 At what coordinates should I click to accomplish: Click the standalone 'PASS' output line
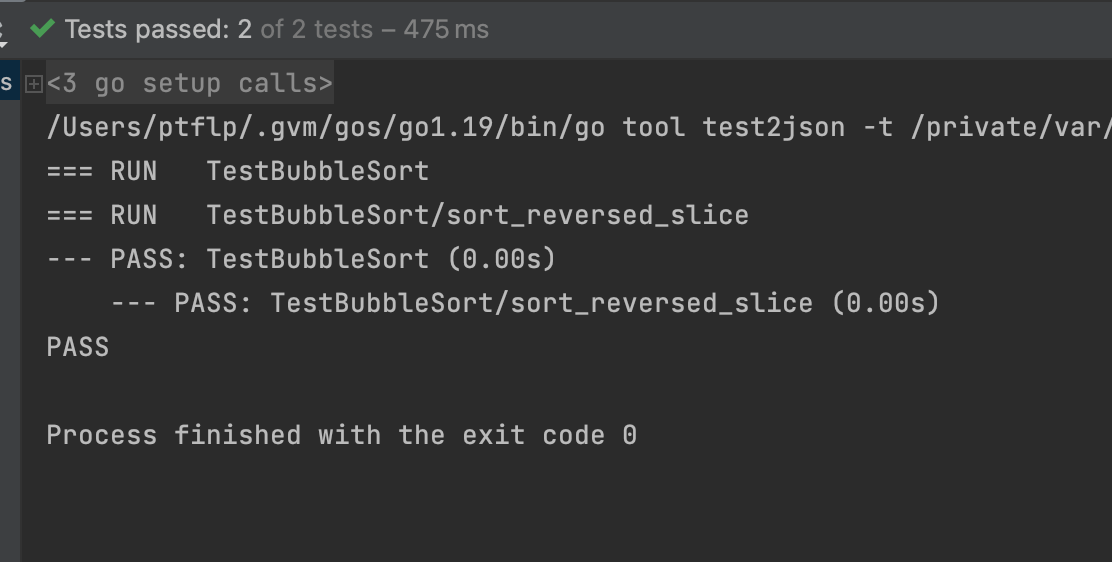77,348
